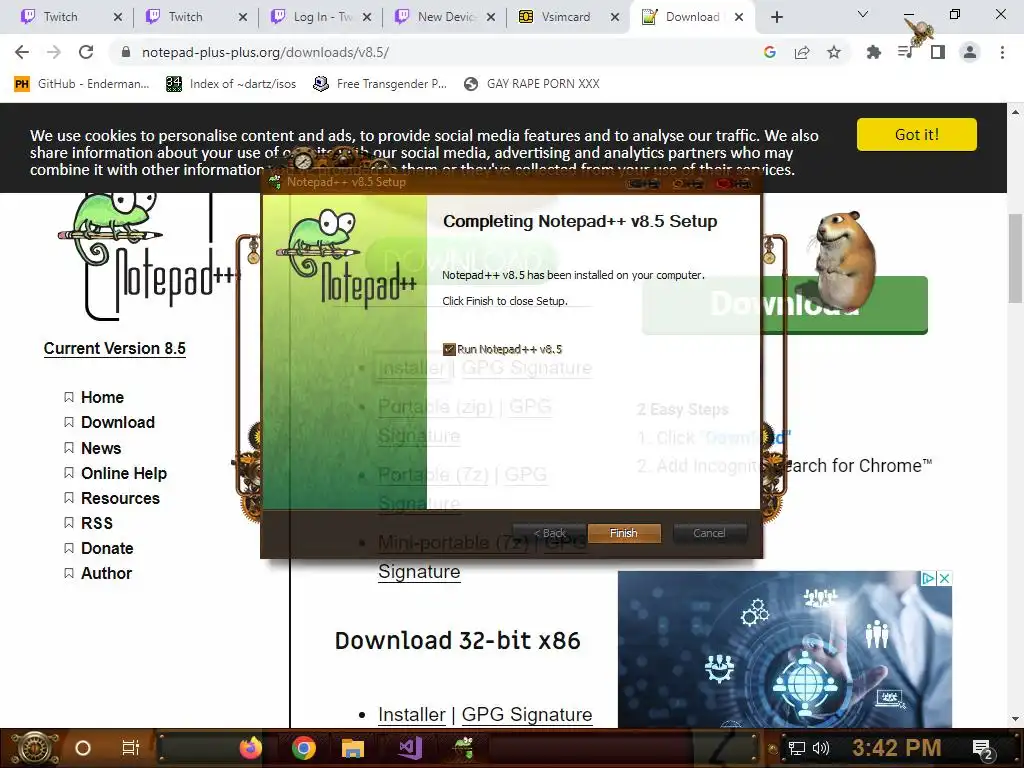The height and width of the screenshot is (768, 1024).
Task: Open Visual Studio from taskbar
Action: click(x=409, y=748)
